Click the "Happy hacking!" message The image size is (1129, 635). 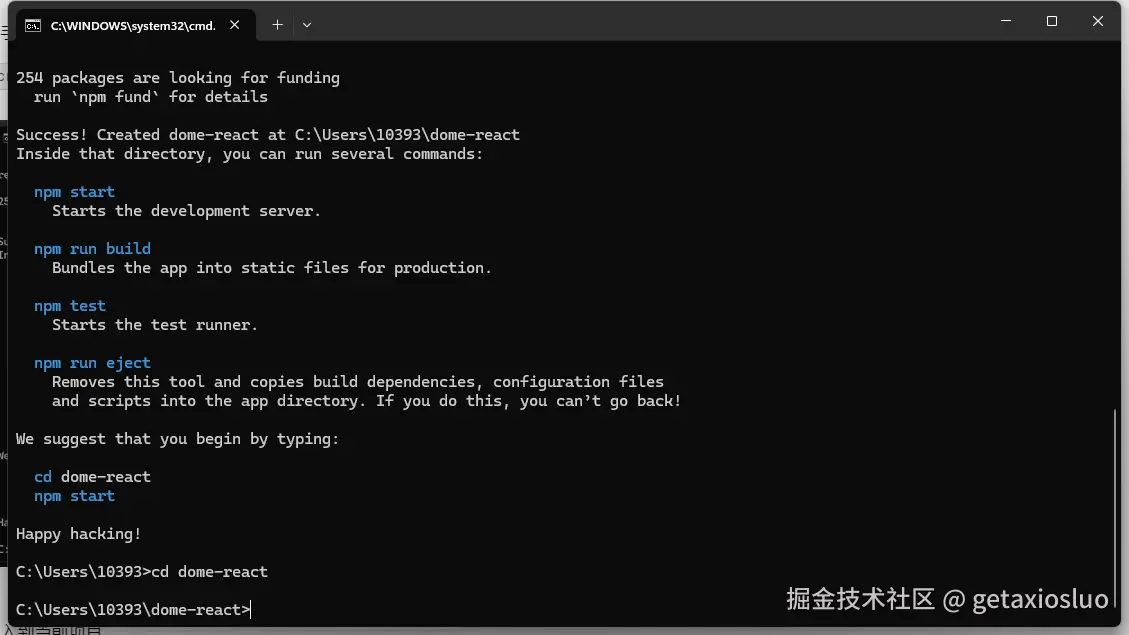tap(79, 534)
